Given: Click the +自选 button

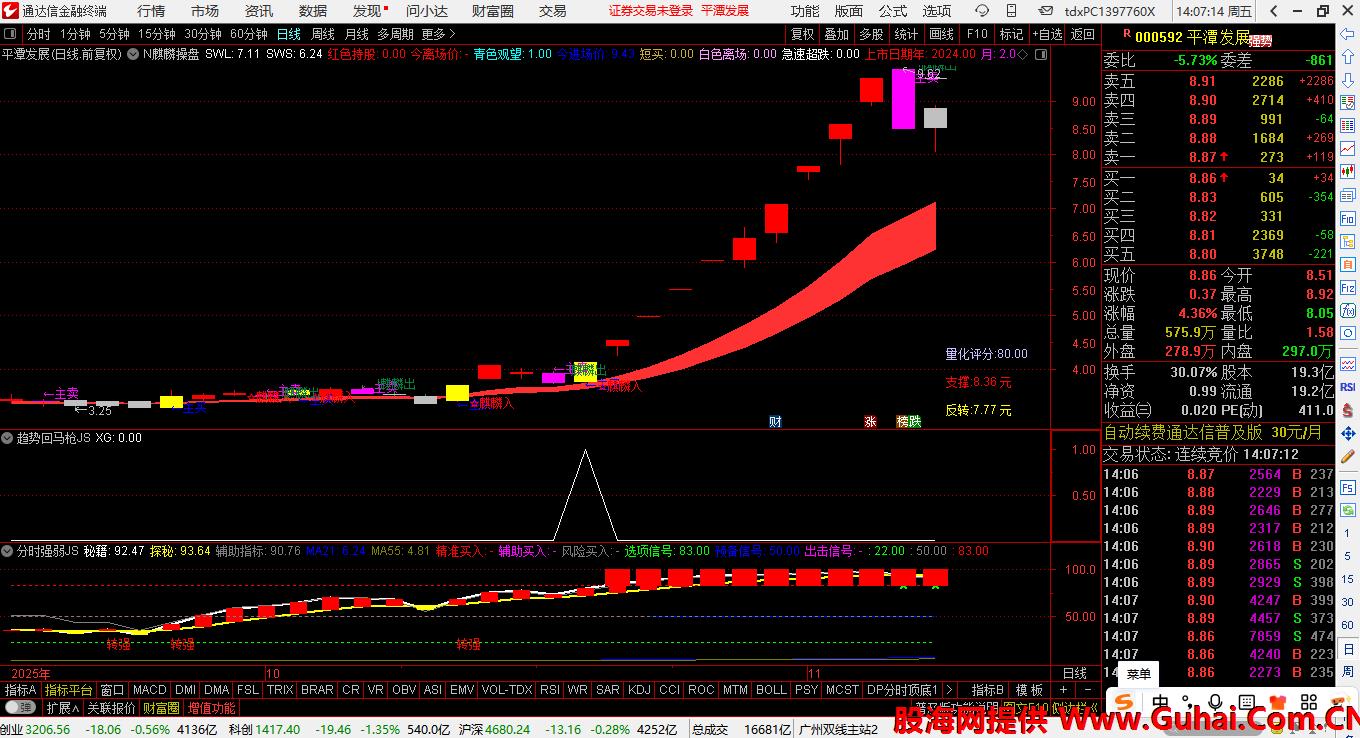Looking at the screenshot, I should point(1046,34).
